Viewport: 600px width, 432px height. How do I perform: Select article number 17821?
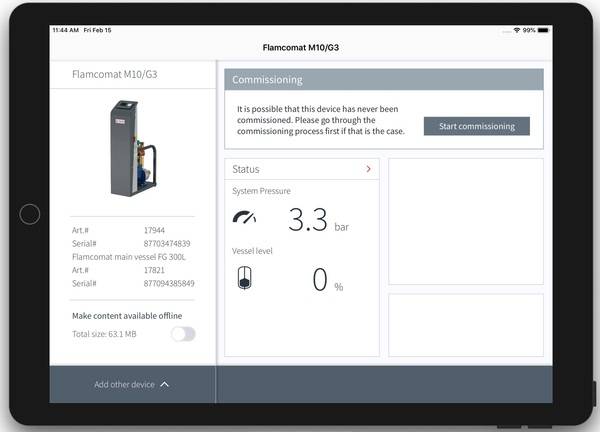pyautogui.click(x=154, y=270)
